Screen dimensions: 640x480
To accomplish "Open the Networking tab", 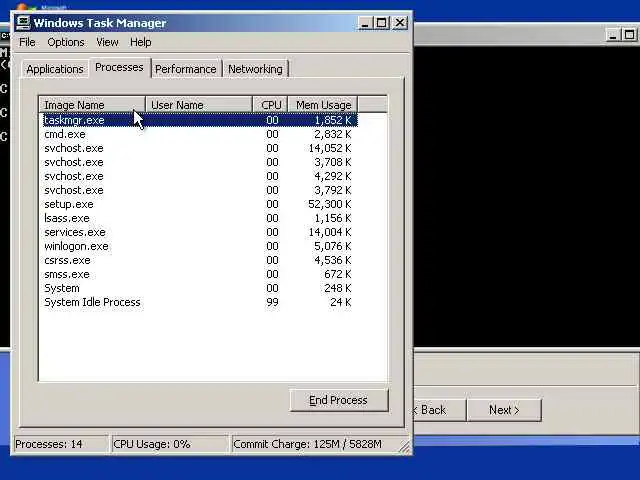I will [x=255, y=69].
